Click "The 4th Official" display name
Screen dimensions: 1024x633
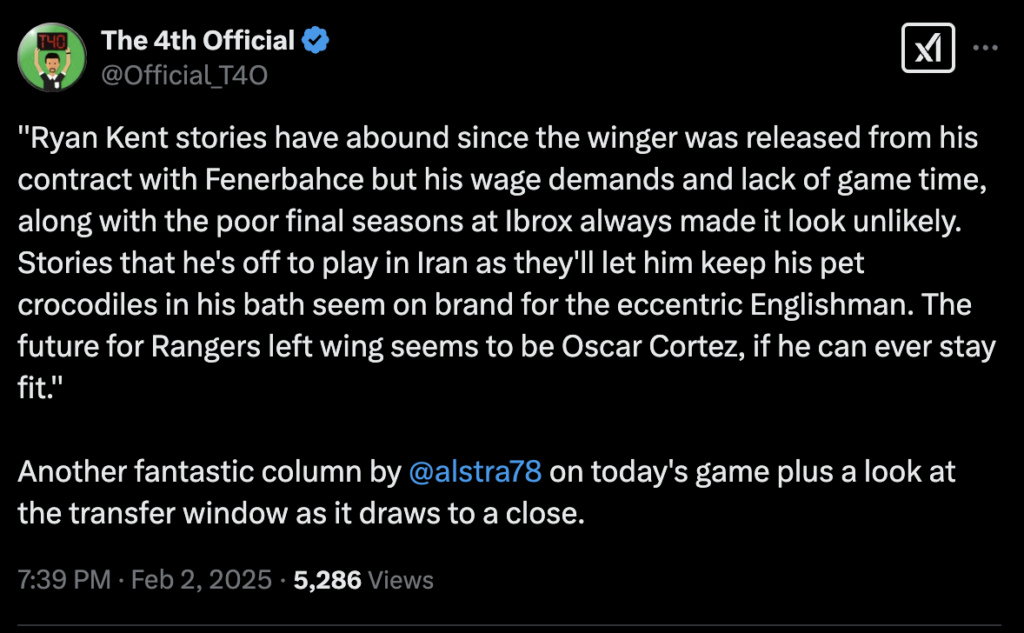(x=197, y=41)
